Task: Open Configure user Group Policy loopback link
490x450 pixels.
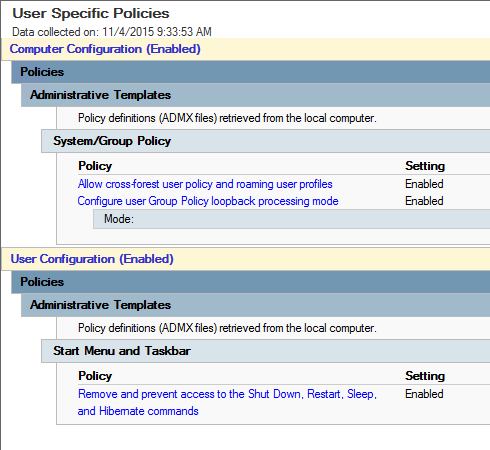Action: pos(208,201)
